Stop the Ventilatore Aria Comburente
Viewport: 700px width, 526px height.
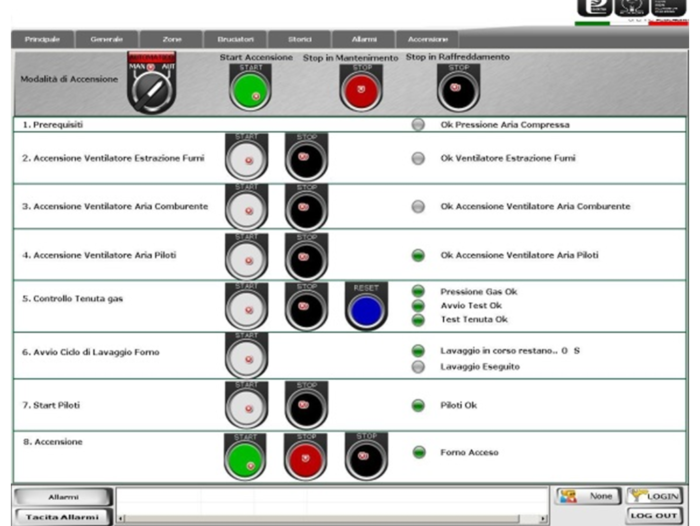[x=306, y=208]
